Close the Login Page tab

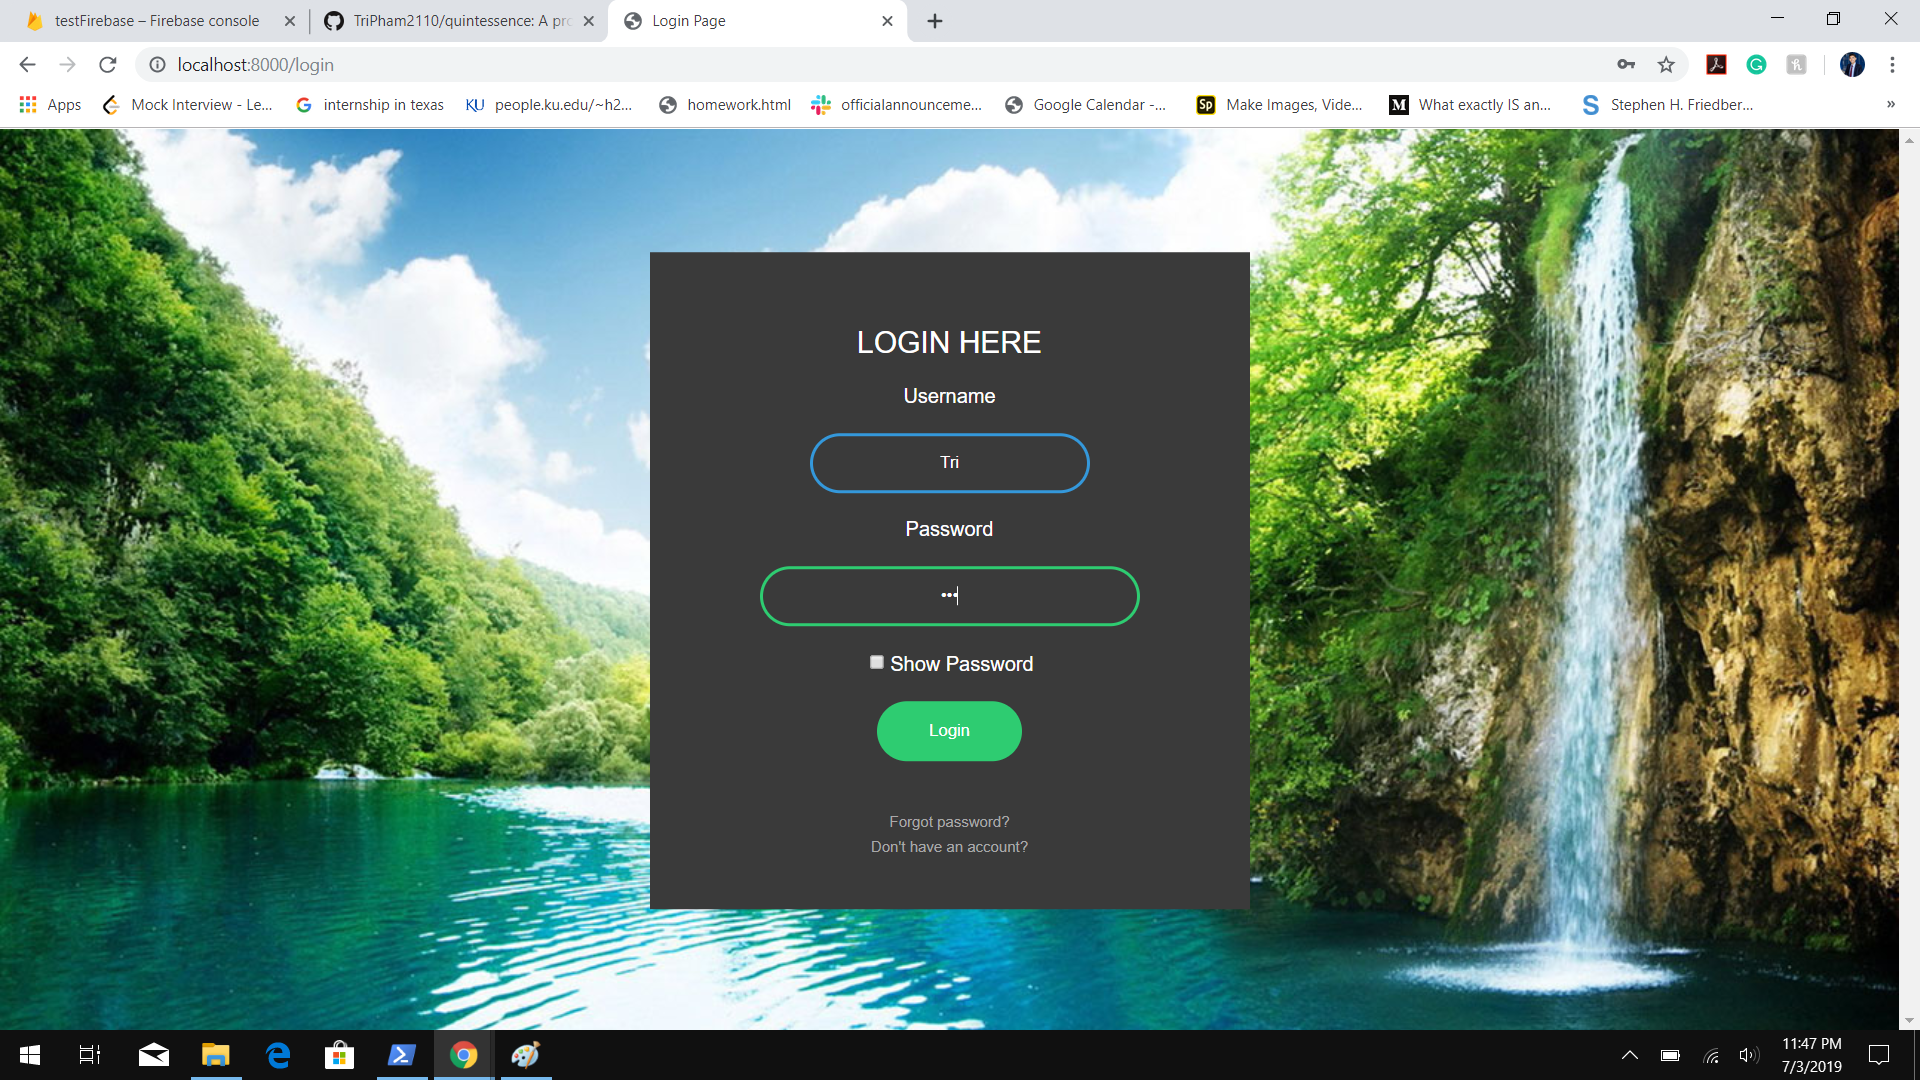(887, 21)
